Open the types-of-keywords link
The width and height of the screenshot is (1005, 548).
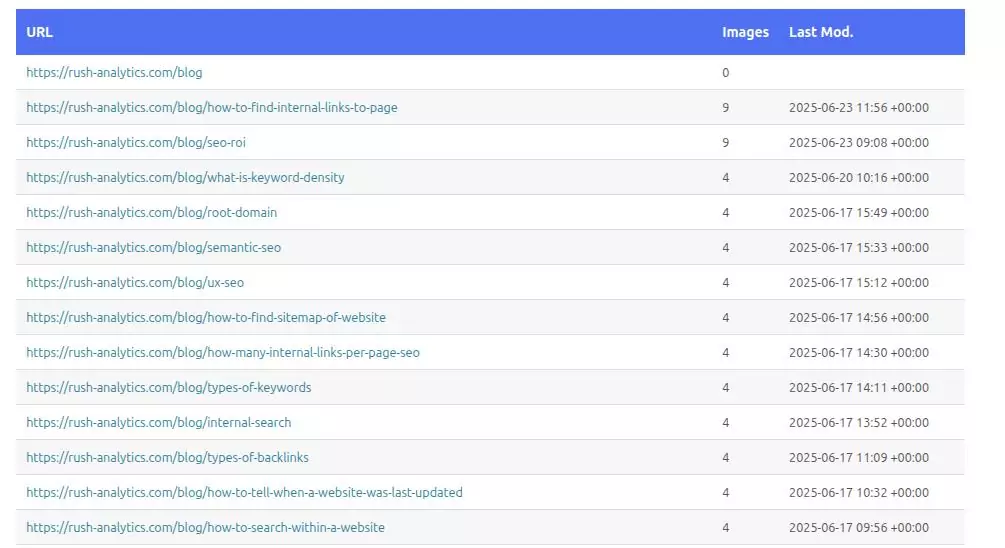pos(169,388)
